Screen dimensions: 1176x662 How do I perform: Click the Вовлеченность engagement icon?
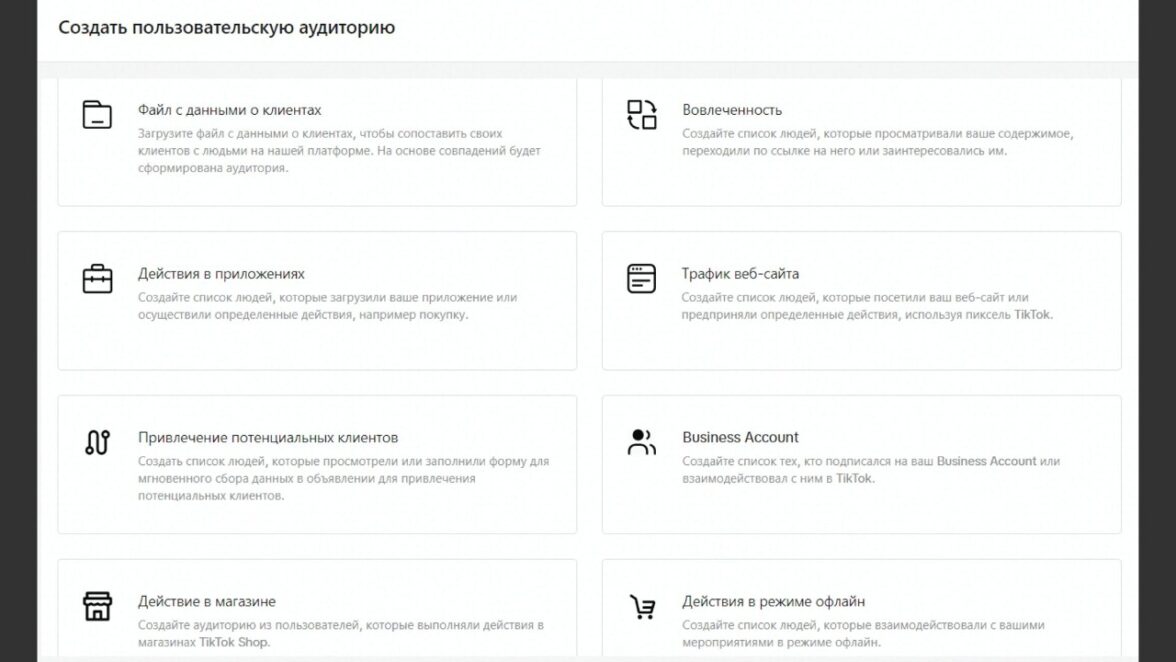tap(642, 114)
